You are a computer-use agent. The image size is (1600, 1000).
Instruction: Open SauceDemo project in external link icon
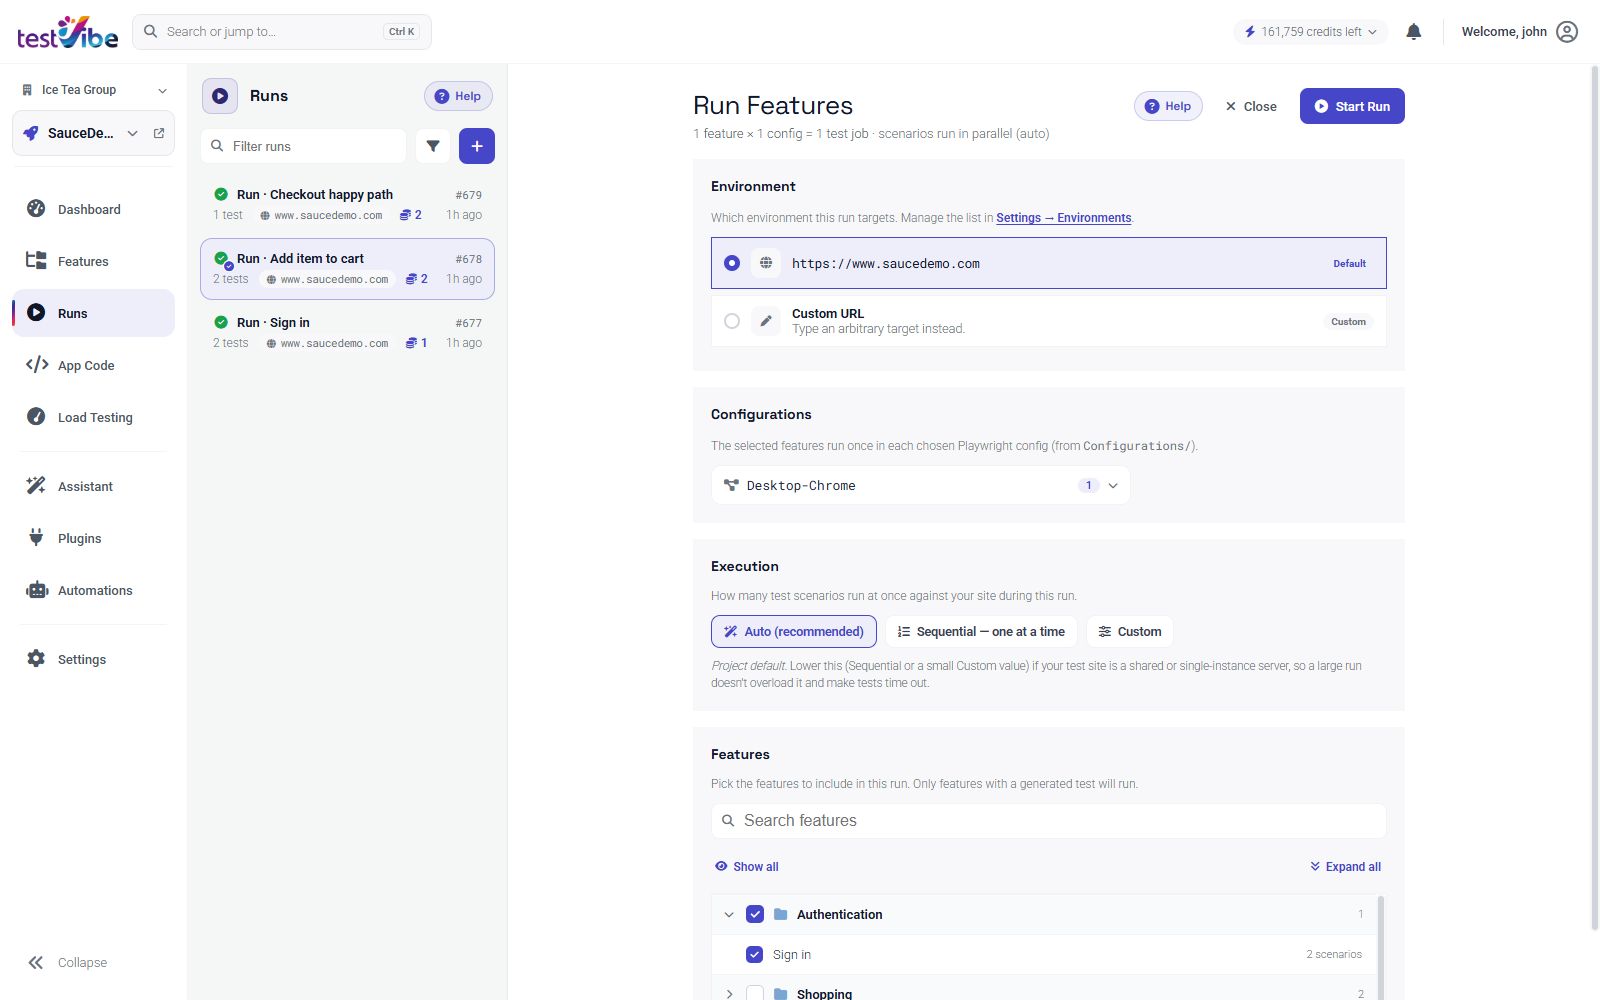pyautogui.click(x=159, y=133)
